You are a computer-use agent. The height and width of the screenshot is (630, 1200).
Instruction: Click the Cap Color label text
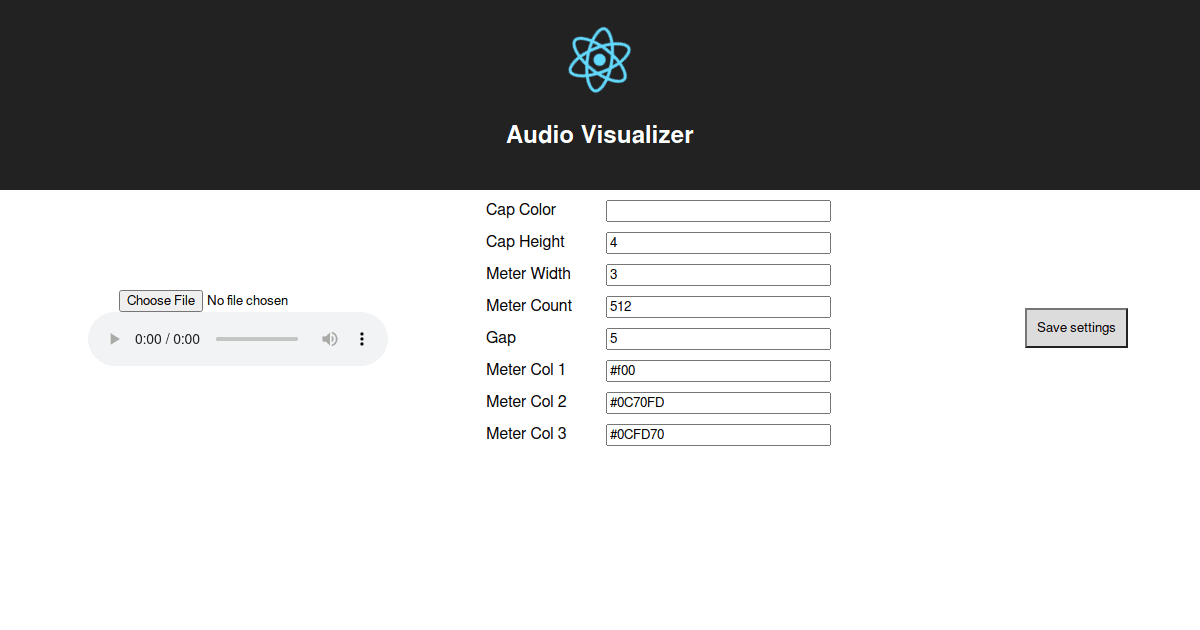click(x=521, y=209)
